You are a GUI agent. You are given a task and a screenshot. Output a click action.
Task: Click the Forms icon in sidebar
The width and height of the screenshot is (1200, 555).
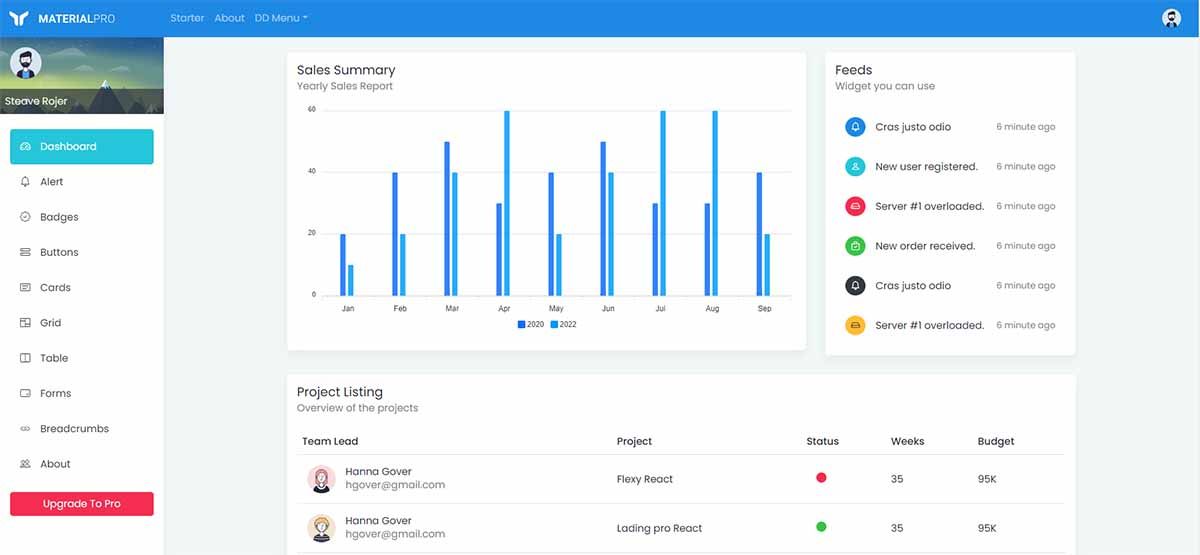(x=25, y=394)
